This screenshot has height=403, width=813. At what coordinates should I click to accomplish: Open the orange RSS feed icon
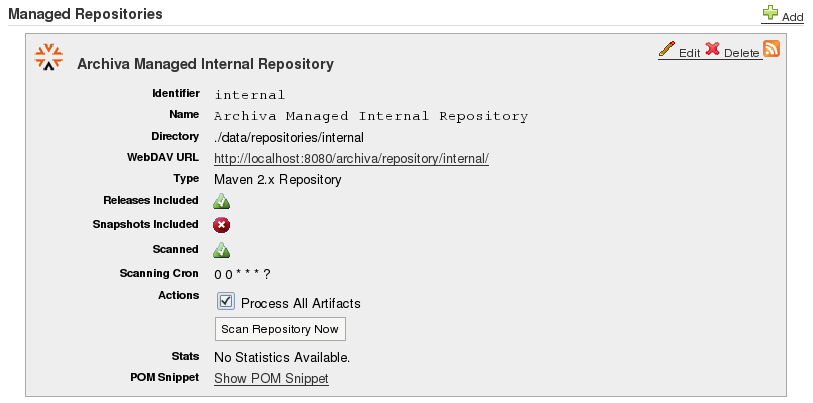[772, 49]
